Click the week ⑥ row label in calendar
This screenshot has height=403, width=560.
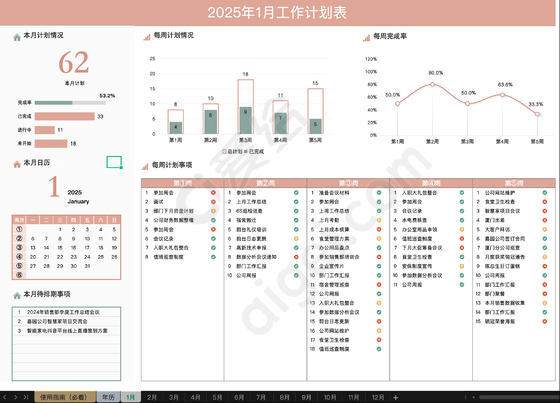tap(19, 275)
